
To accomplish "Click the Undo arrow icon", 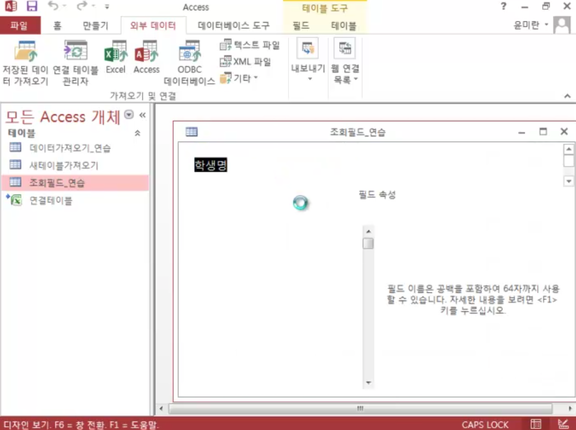I will pyautogui.click(x=54, y=6).
